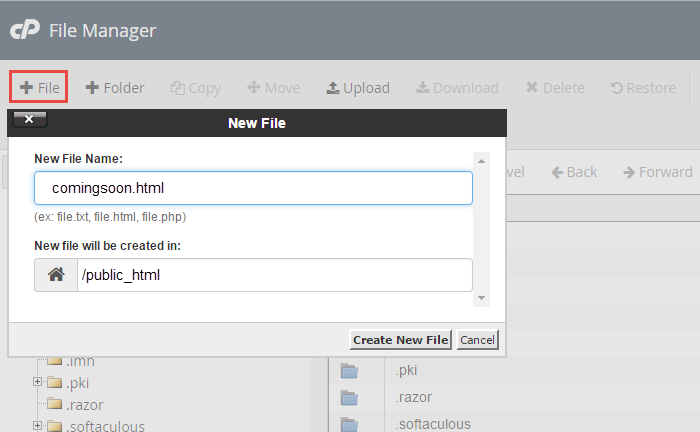Open the Upload tool
This screenshot has width=700, height=432.
358,88
